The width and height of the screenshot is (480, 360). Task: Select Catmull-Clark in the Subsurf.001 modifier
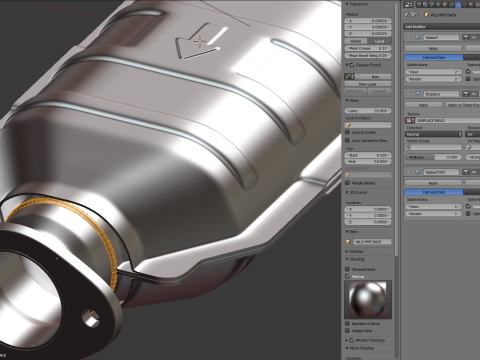[x=434, y=192]
